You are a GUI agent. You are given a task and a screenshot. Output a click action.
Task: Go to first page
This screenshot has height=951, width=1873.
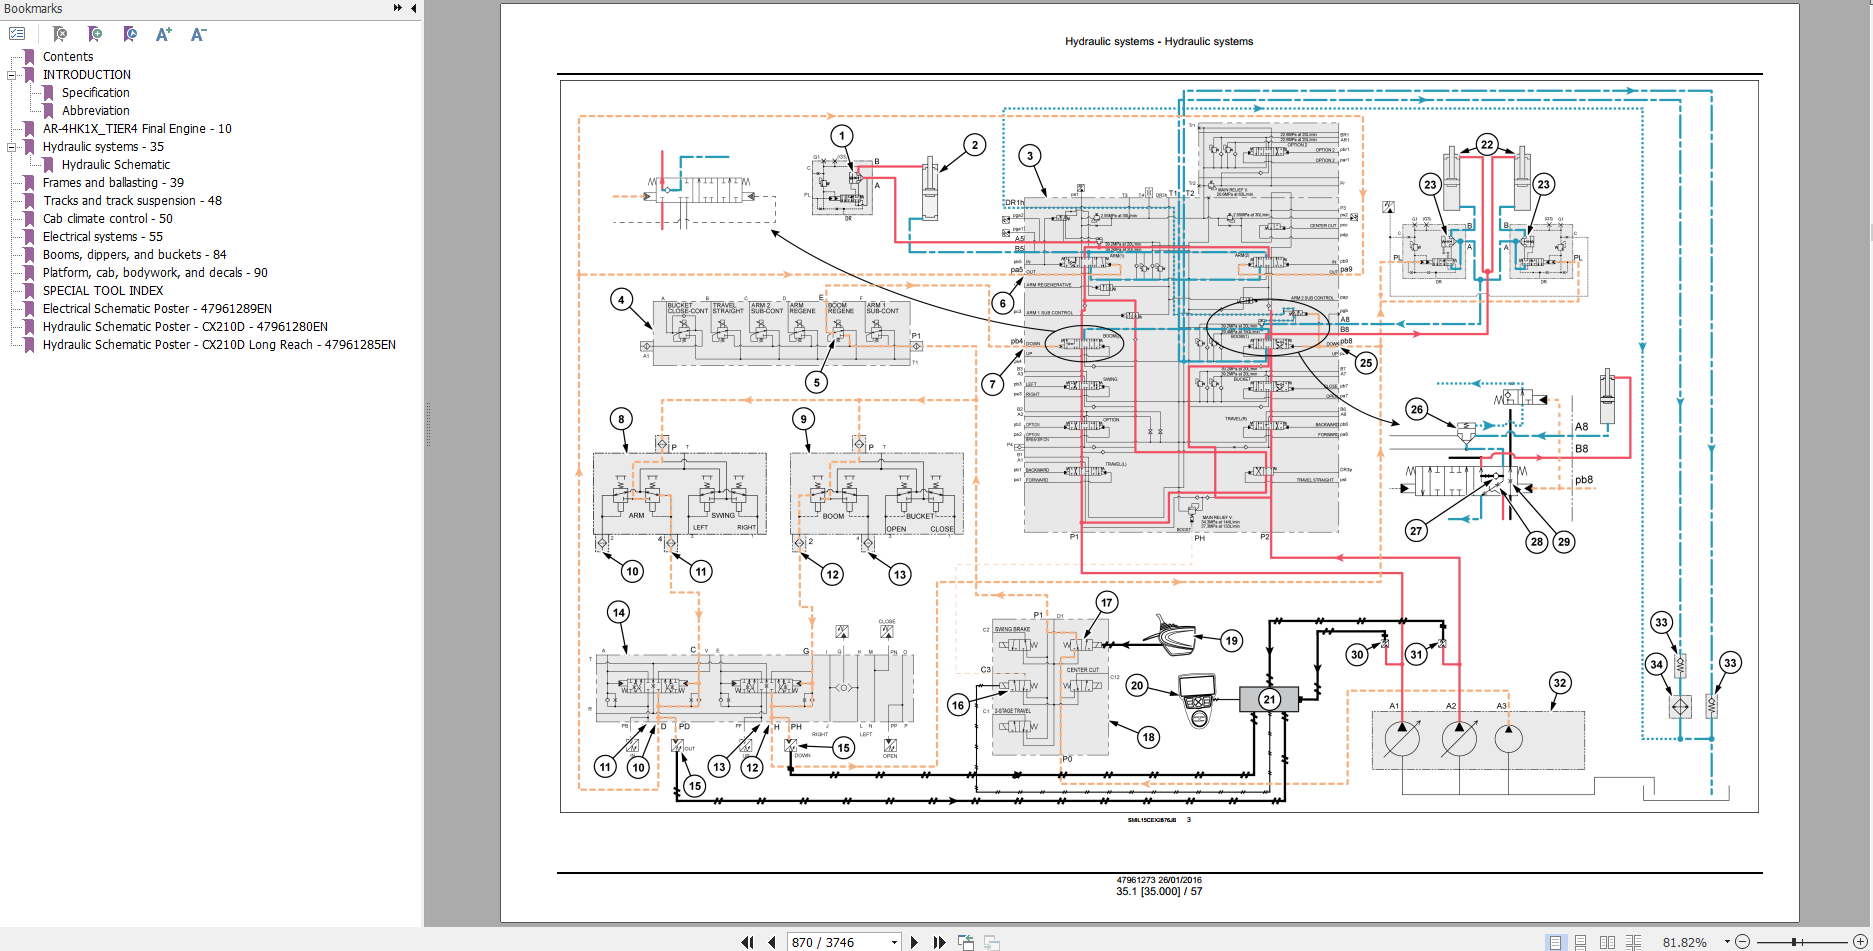pos(747,942)
